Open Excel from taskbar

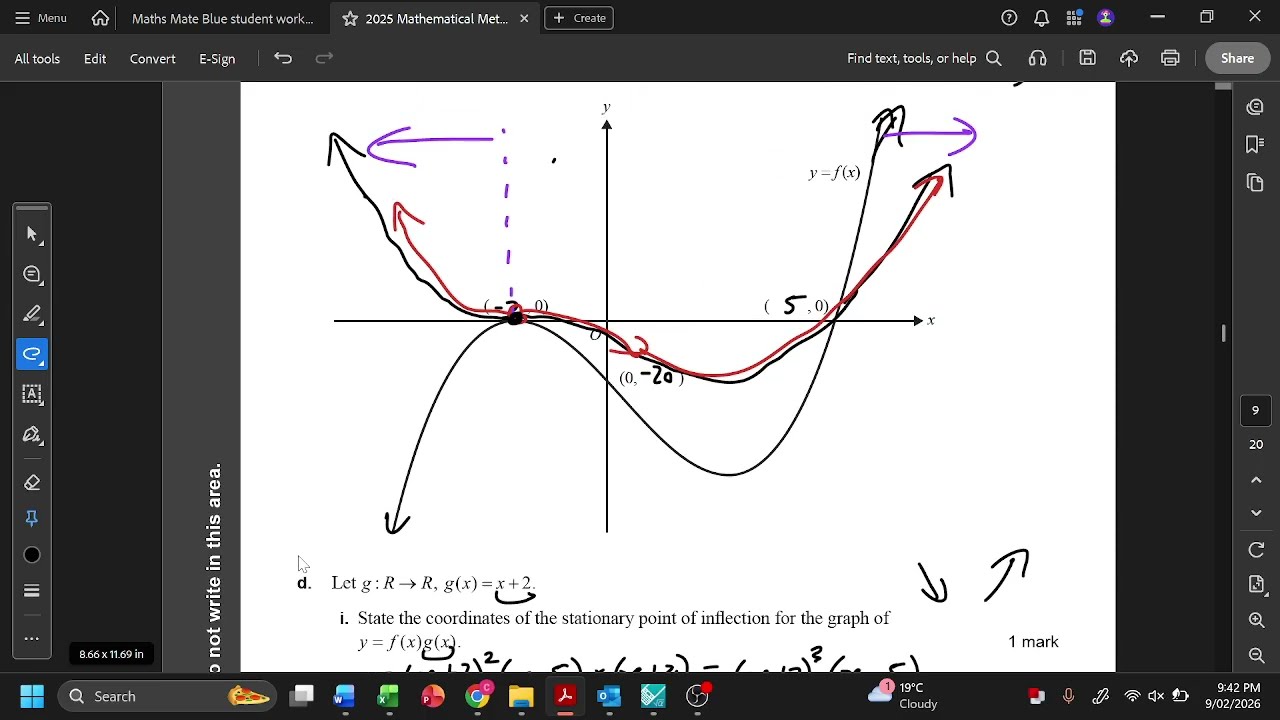tap(388, 696)
